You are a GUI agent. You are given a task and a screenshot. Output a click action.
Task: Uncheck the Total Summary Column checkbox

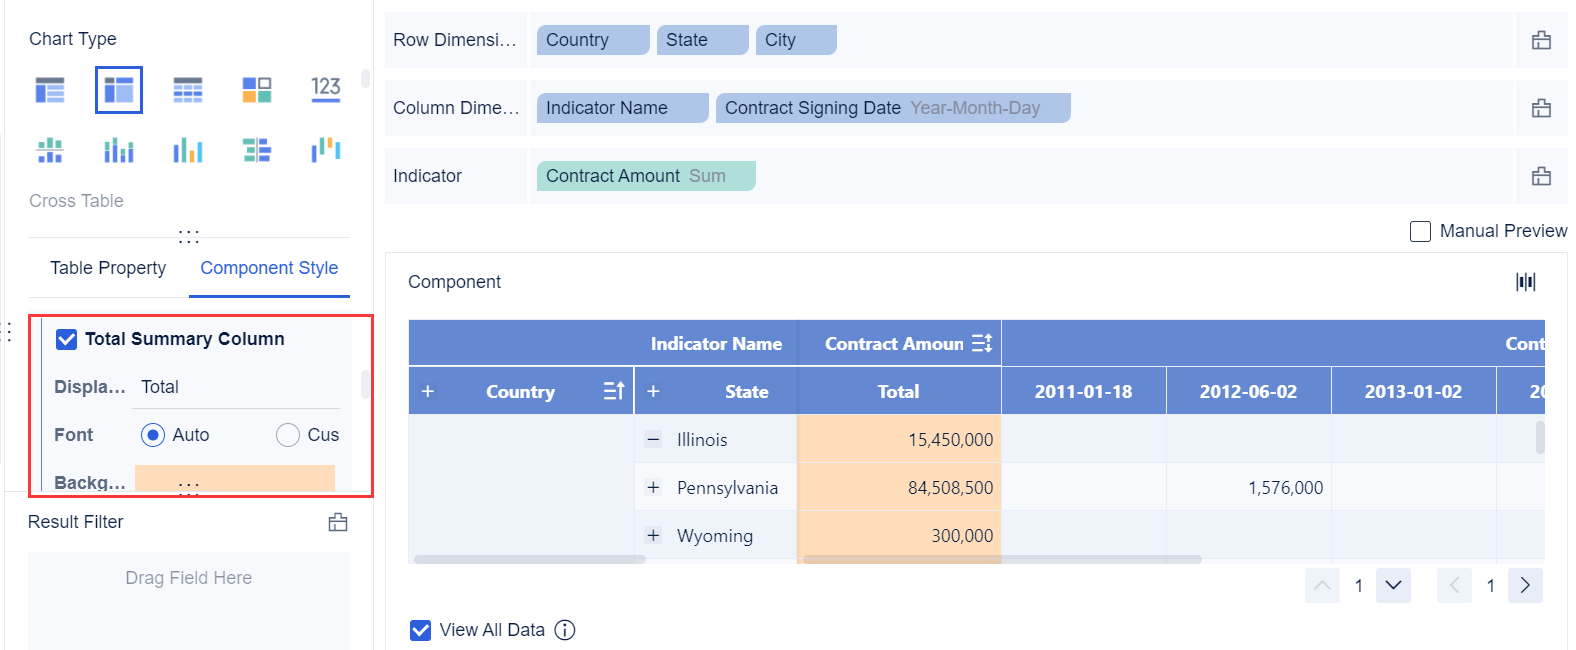point(67,339)
